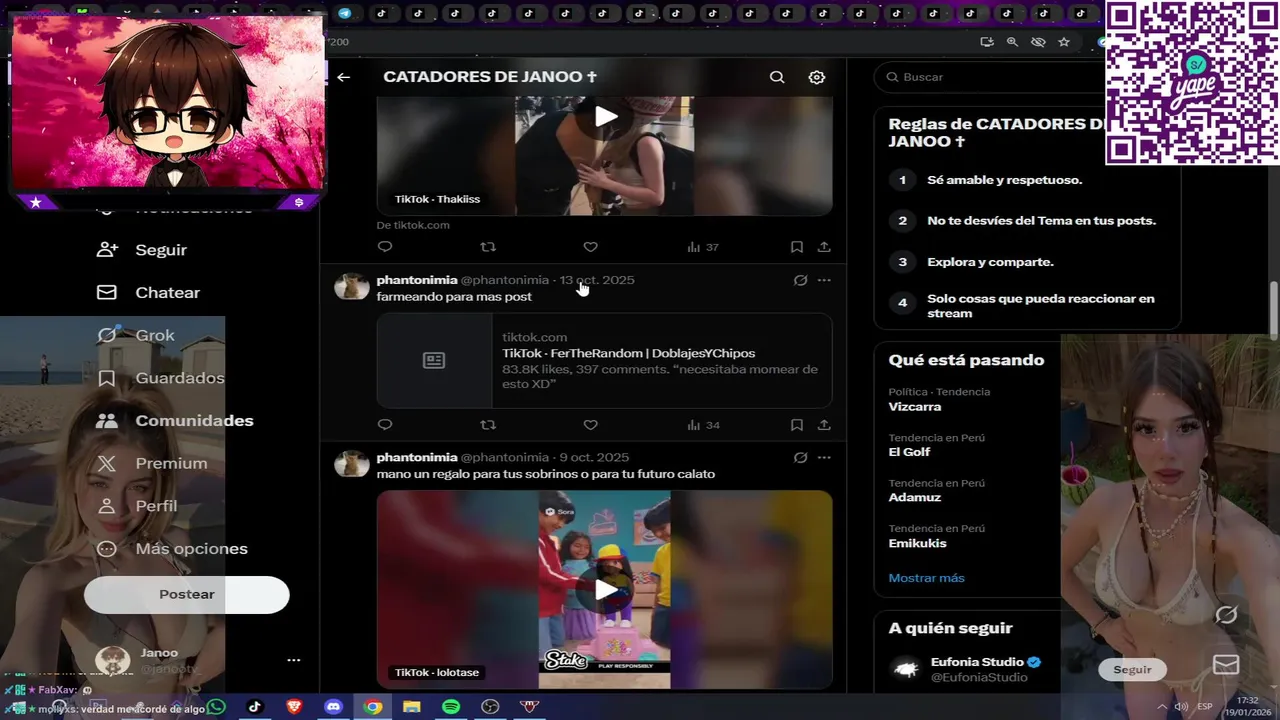Open the 'De tiktok.com' source link
This screenshot has height=720, width=1280.
[413, 225]
